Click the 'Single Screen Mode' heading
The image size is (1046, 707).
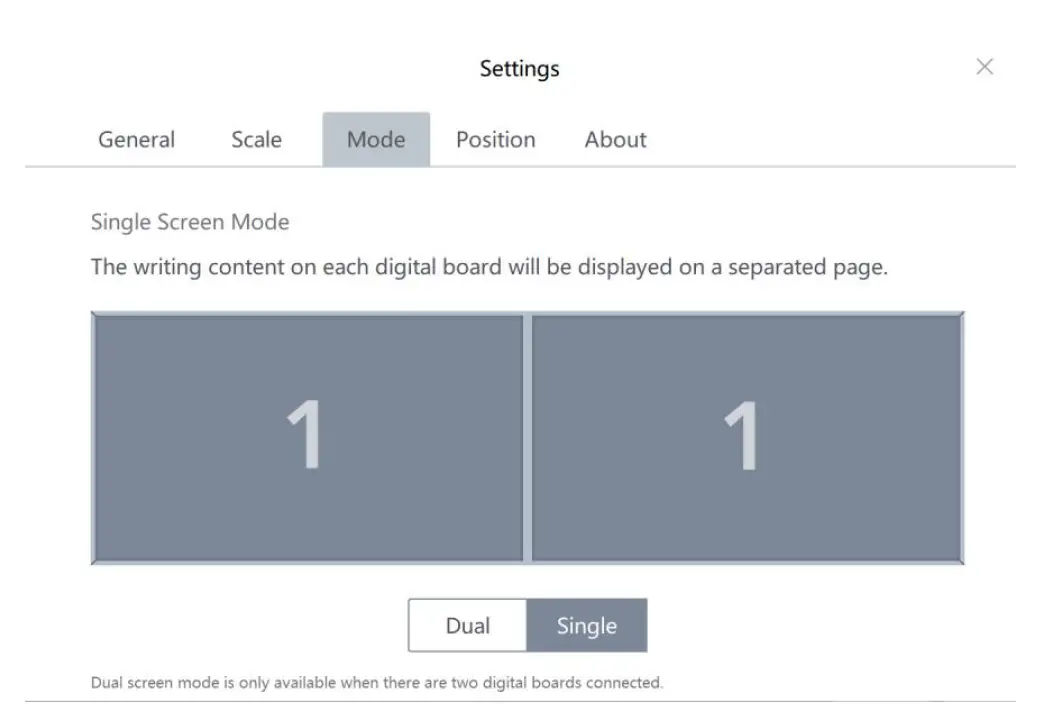(x=190, y=222)
